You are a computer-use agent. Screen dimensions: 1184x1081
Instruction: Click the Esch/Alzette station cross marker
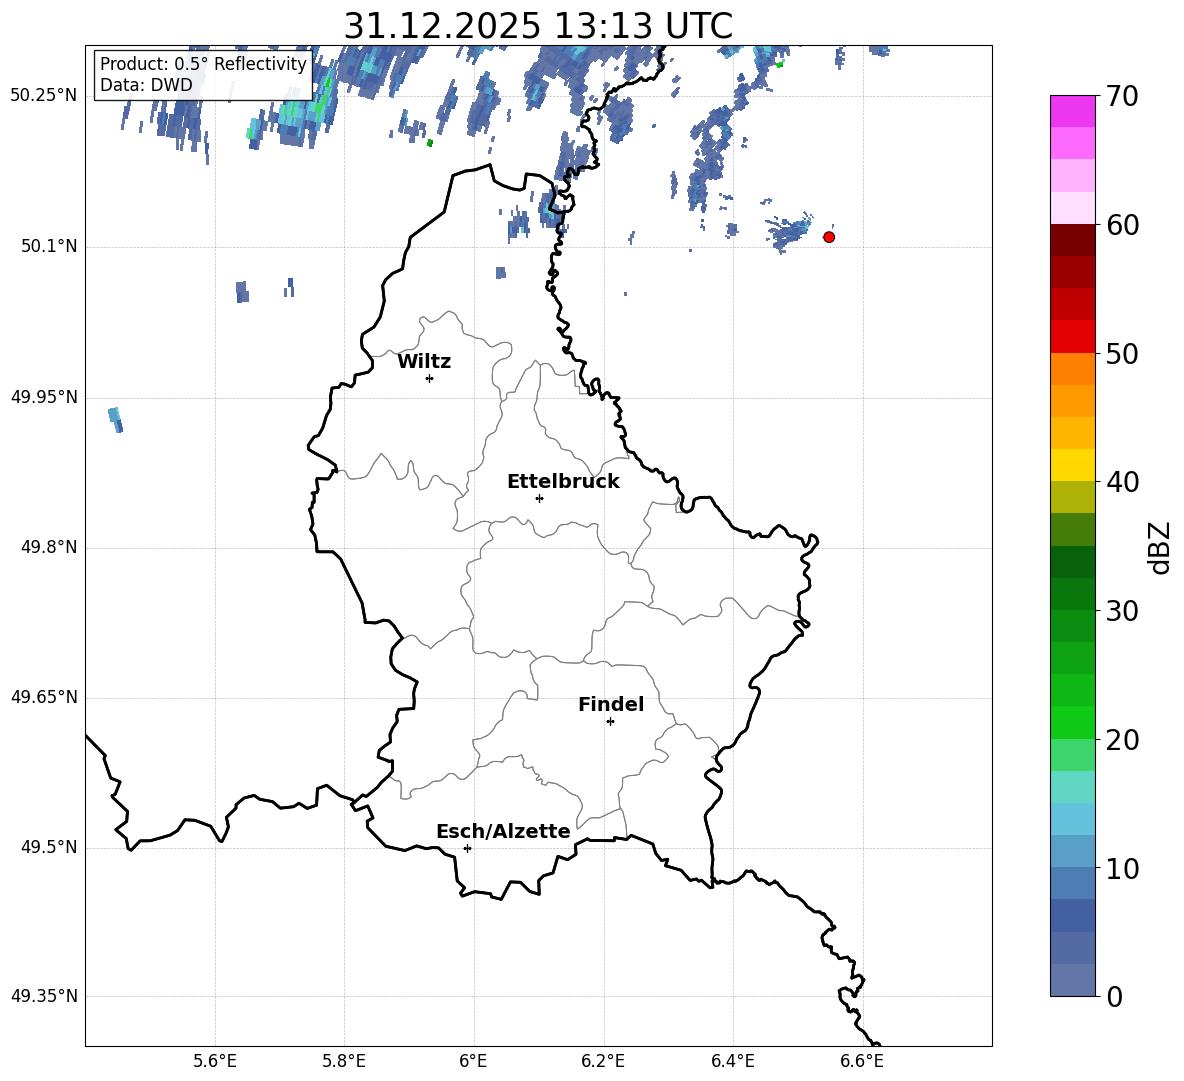click(467, 848)
